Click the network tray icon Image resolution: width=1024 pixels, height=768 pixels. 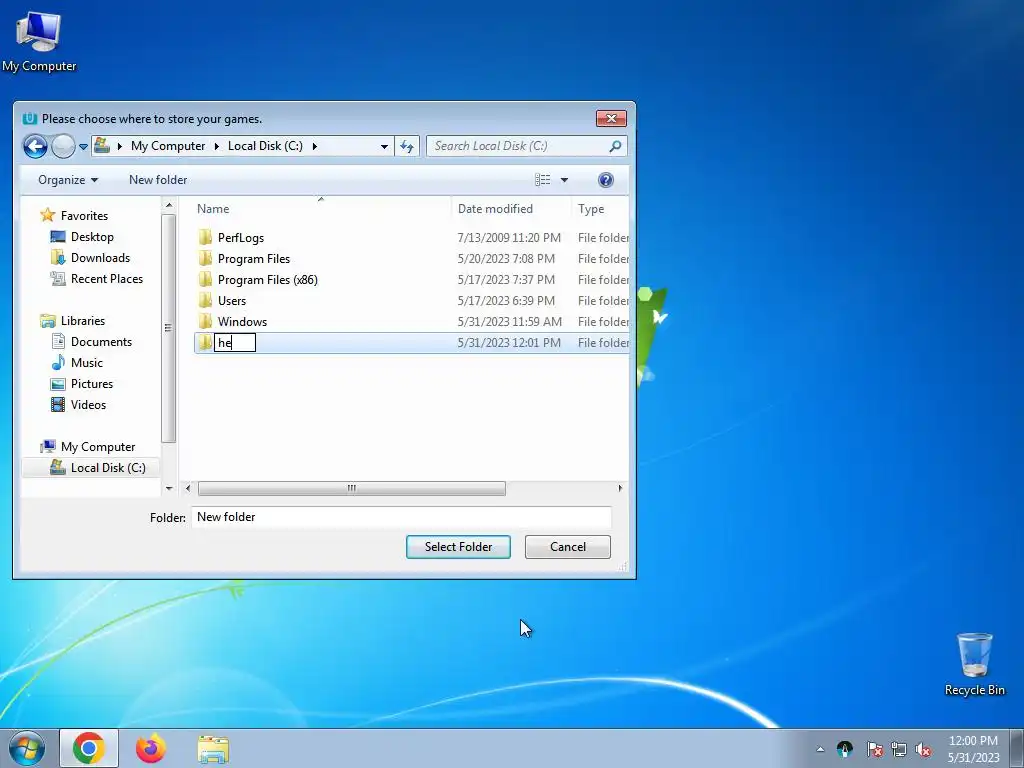coord(899,749)
